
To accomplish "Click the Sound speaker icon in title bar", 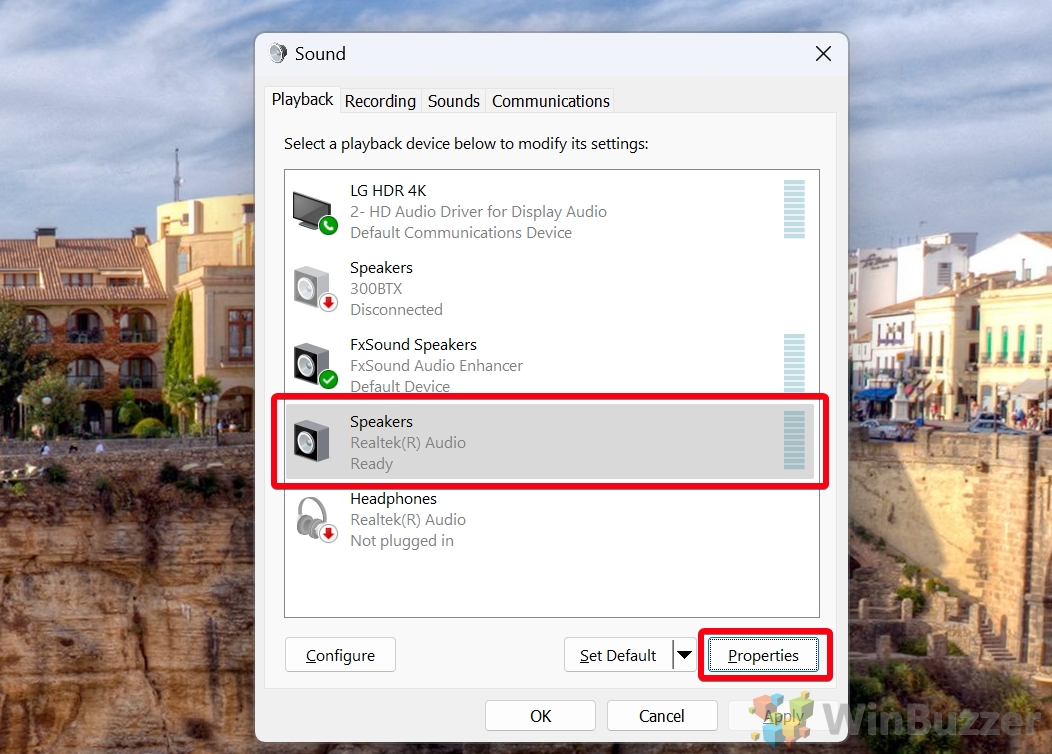I will pos(278,53).
